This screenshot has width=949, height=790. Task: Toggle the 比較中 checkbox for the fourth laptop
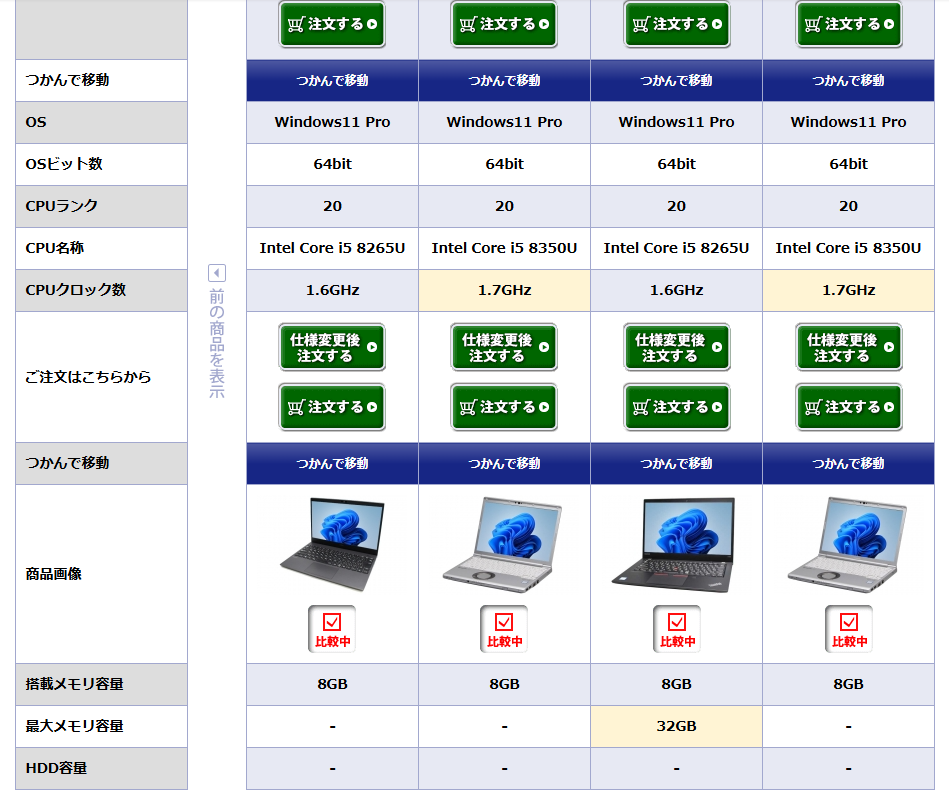point(848,629)
